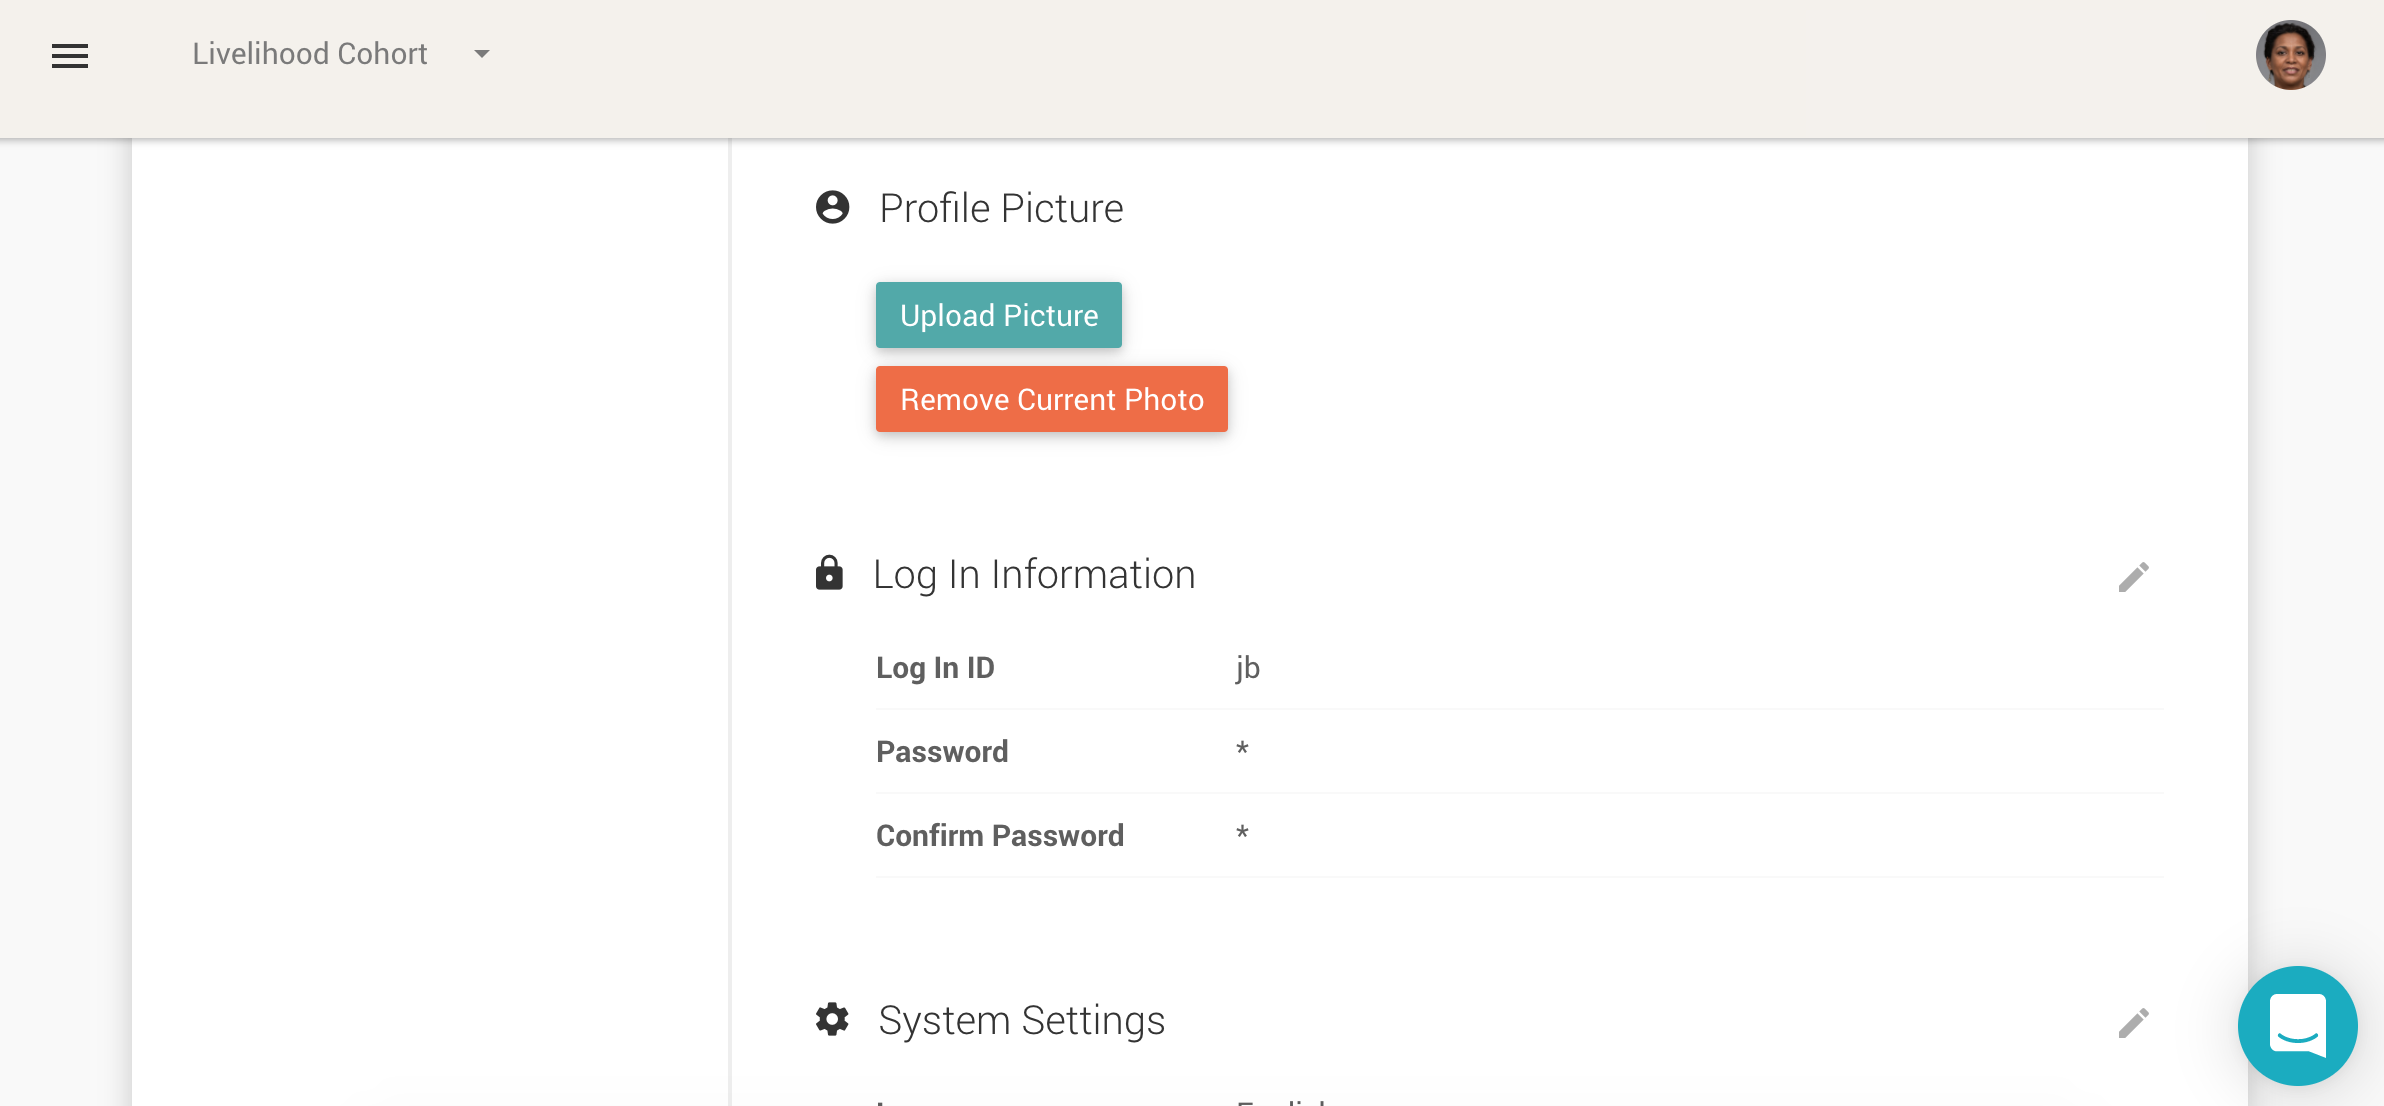Select the Livelihood Cohort title text
Screen dimensions: 2384x1106
point(310,54)
